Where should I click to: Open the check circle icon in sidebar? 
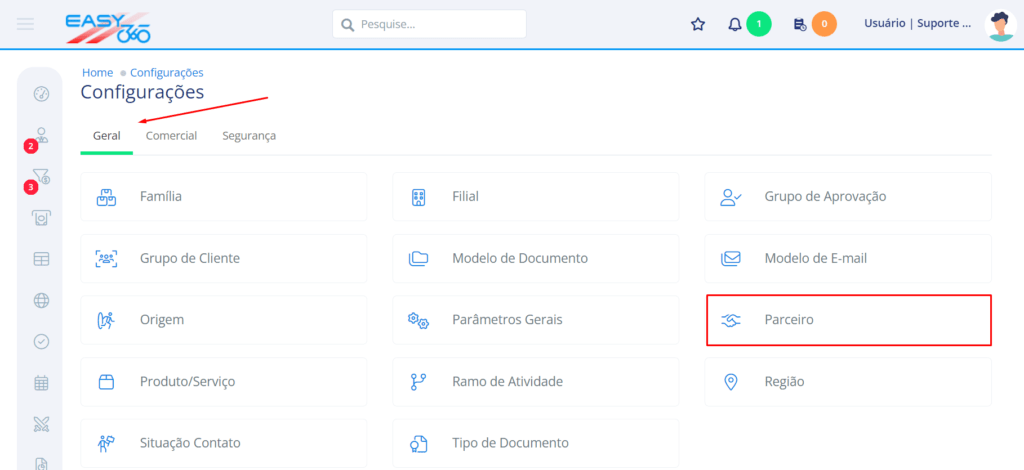pos(41,341)
